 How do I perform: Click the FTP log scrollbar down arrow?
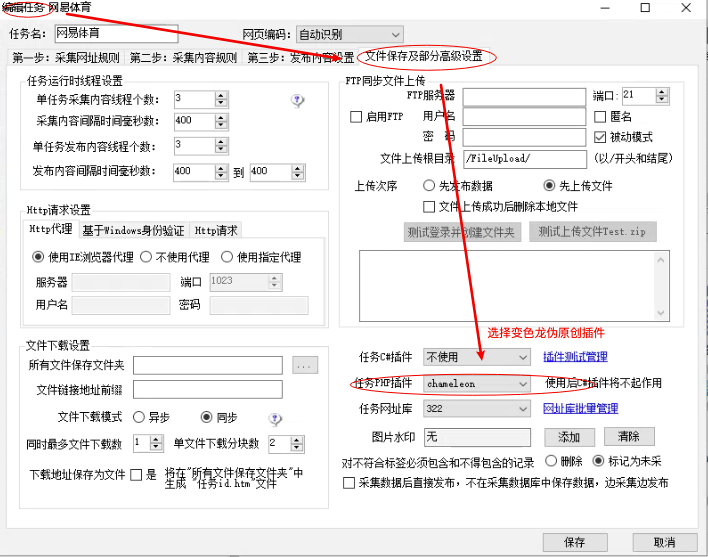(661, 313)
